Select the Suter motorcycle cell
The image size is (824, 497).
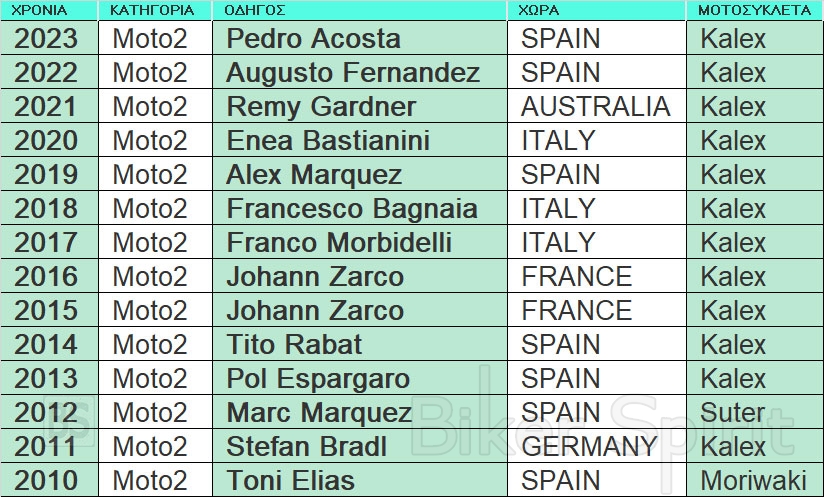coord(732,413)
